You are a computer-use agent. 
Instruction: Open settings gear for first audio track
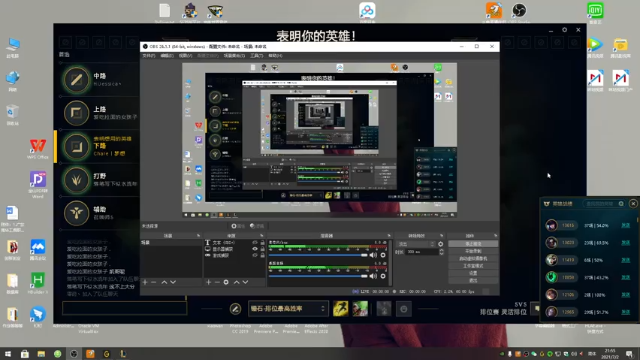pos(383,255)
